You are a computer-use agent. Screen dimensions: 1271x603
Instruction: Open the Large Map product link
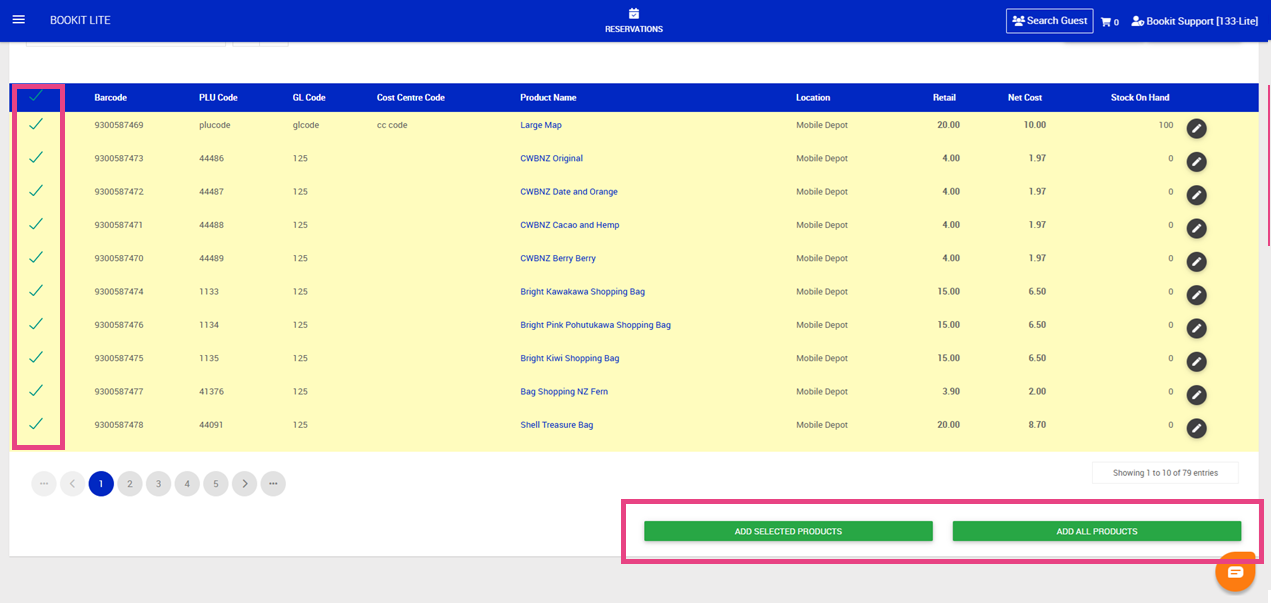pos(540,125)
